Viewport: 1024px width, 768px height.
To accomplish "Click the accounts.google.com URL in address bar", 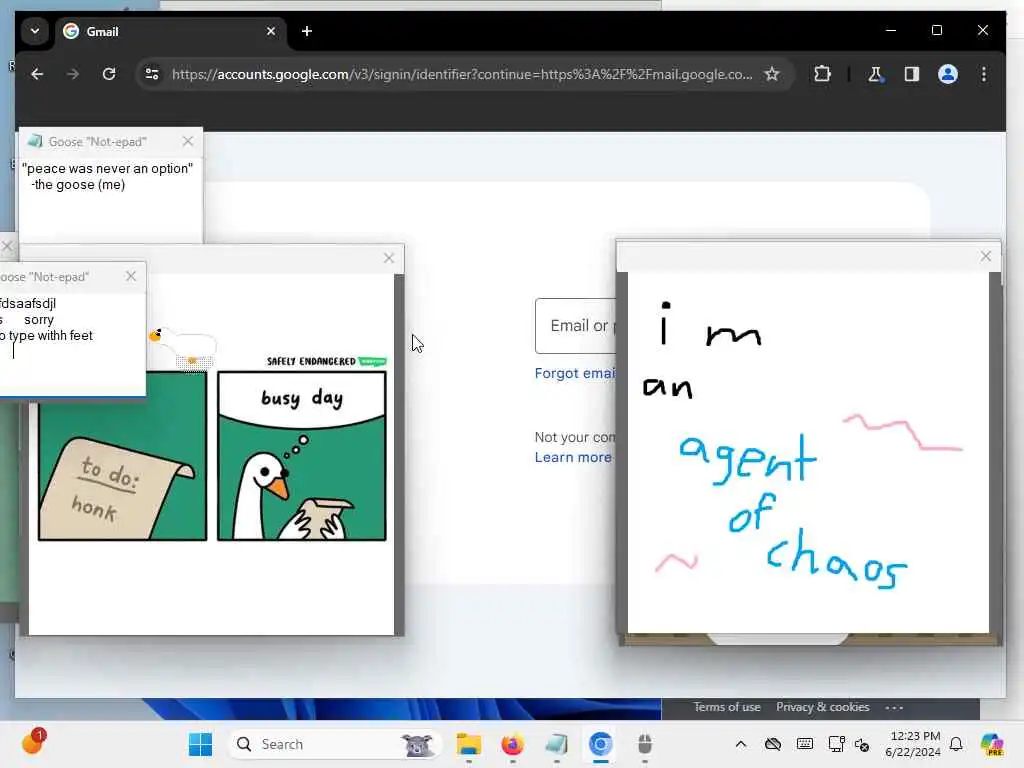I will pyautogui.click(x=462, y=74).
